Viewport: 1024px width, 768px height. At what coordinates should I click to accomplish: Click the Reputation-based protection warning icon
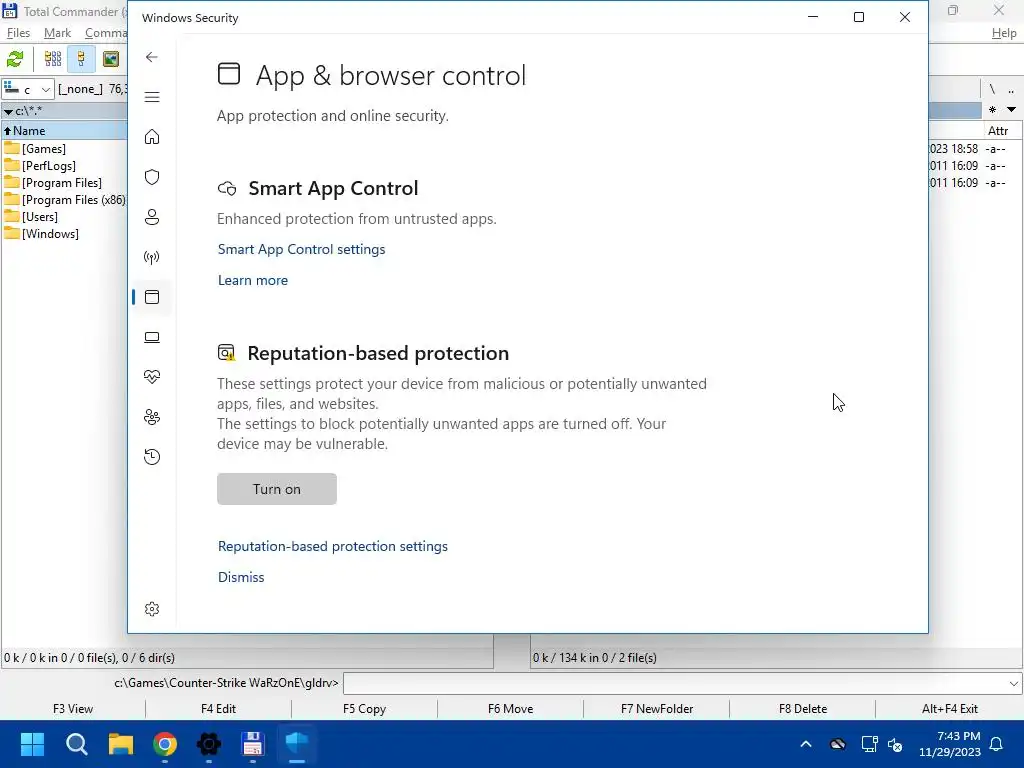coord(226,353)
